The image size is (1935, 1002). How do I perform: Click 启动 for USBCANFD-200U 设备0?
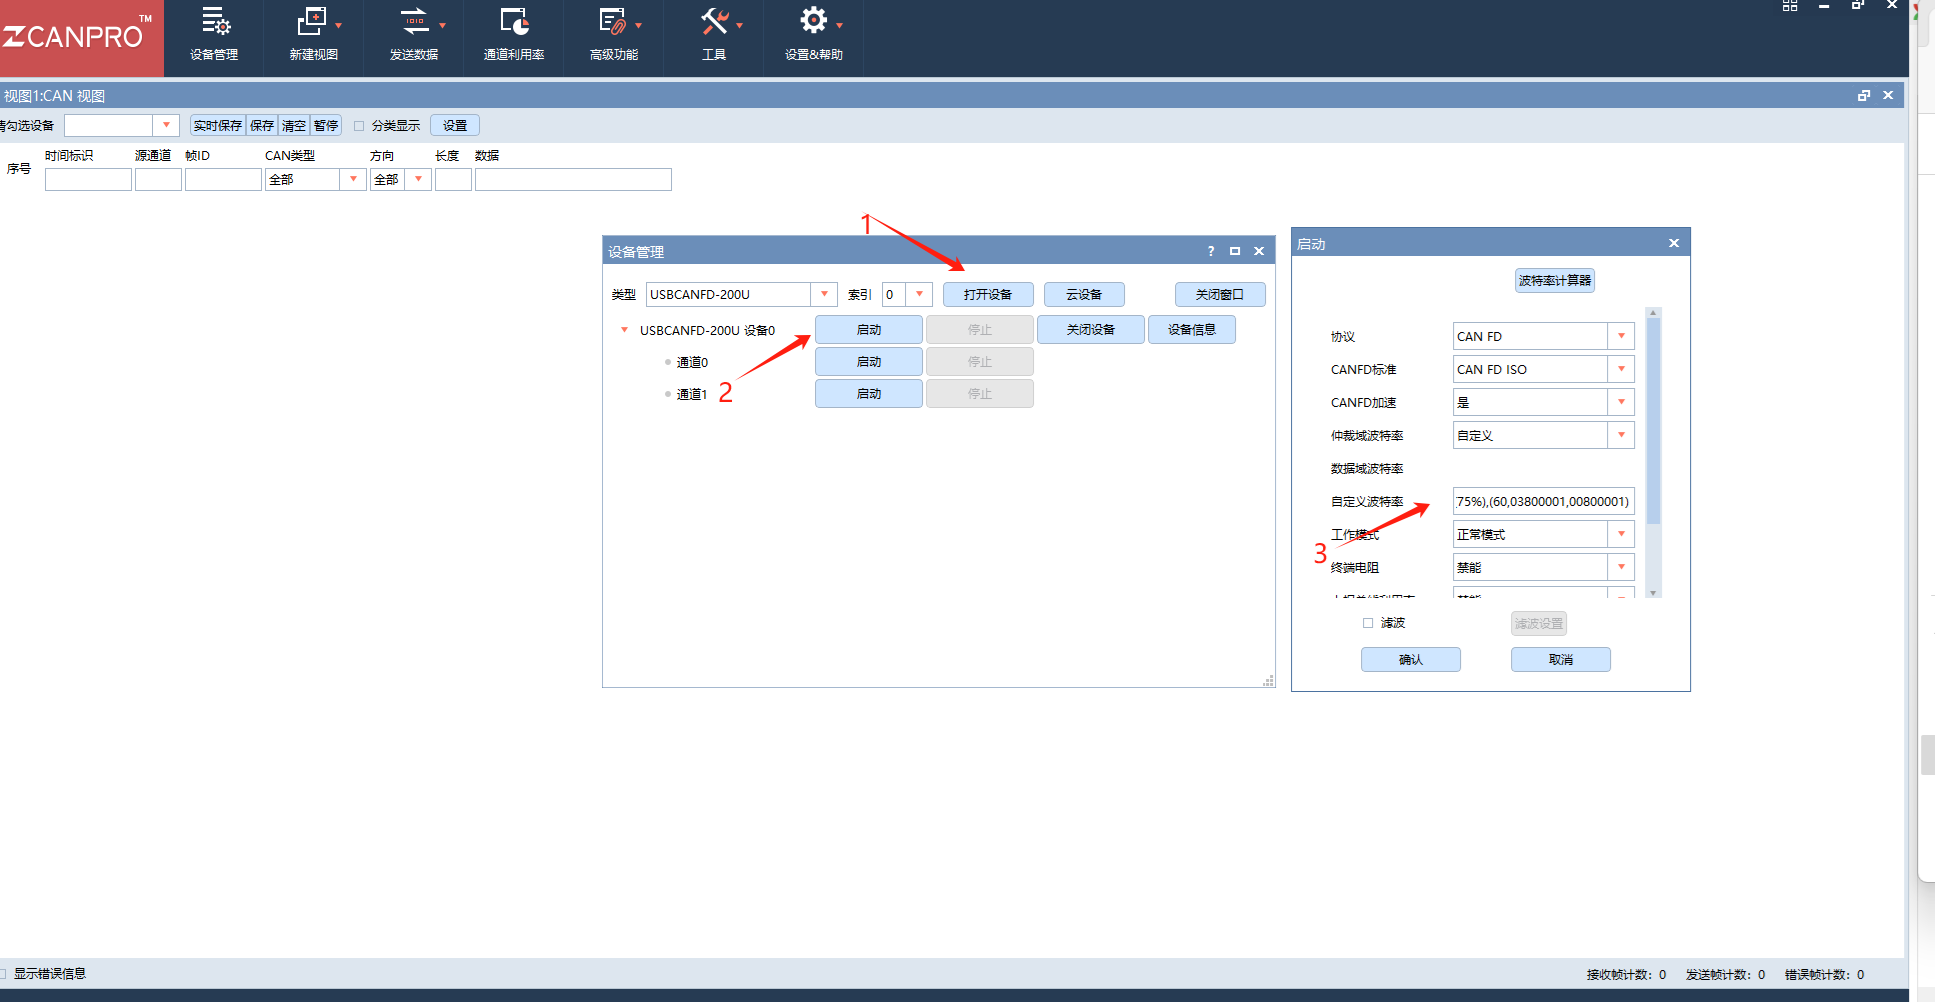point(869,330)
